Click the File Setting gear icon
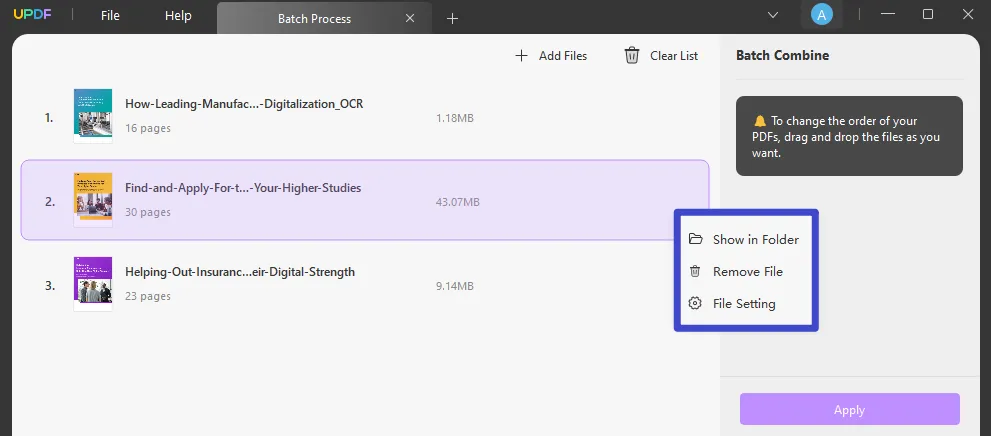Screen dimensions: 991x436 tap(695, 304)
